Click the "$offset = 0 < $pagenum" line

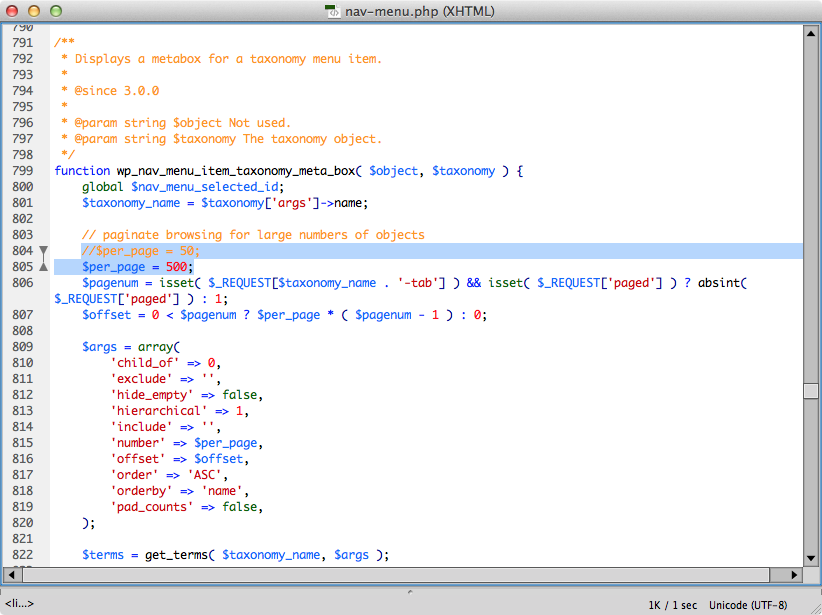click(159, 315)
